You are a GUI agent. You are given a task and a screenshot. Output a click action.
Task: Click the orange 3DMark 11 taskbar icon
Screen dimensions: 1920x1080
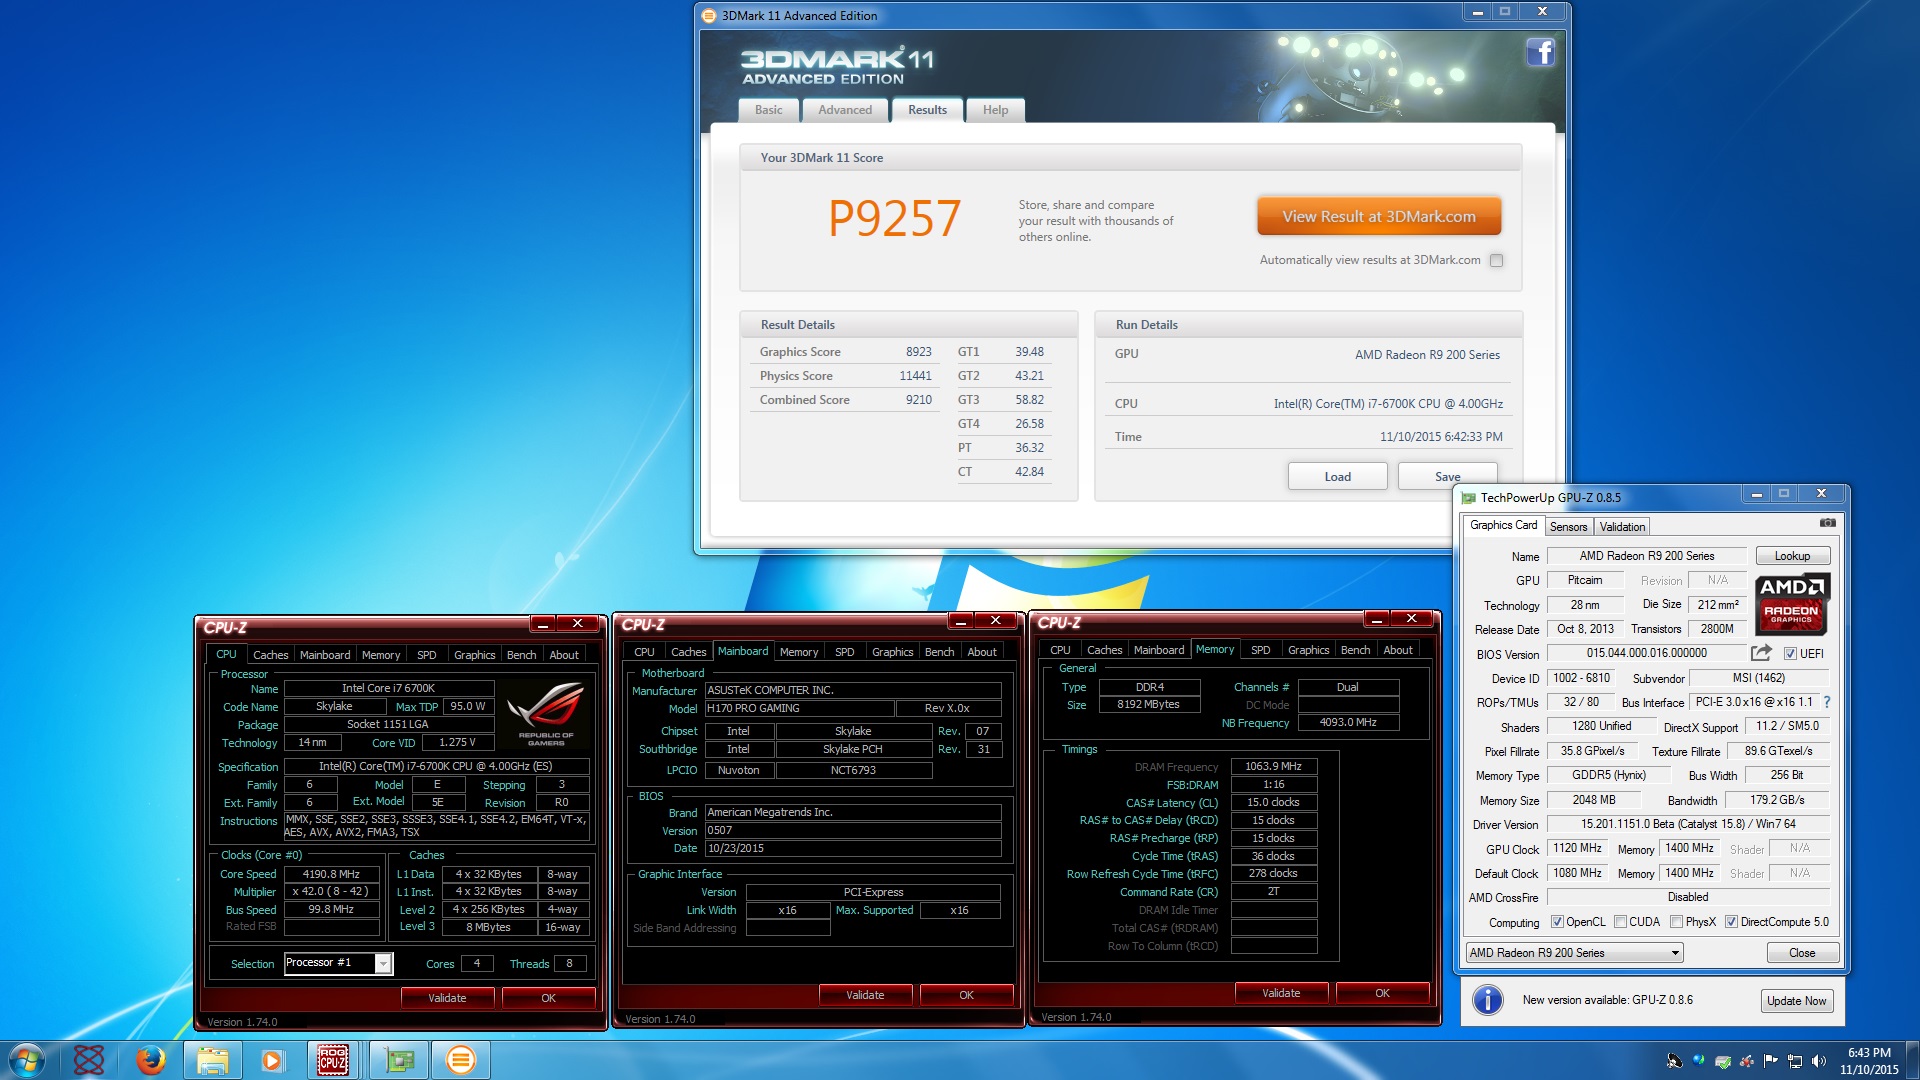click(x=460, y=1060)
